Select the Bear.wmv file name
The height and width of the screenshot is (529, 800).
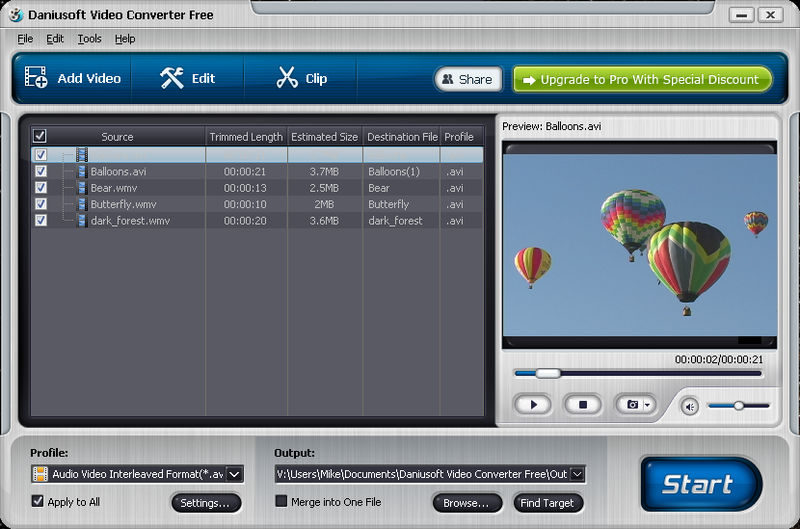tap(114, 188)
